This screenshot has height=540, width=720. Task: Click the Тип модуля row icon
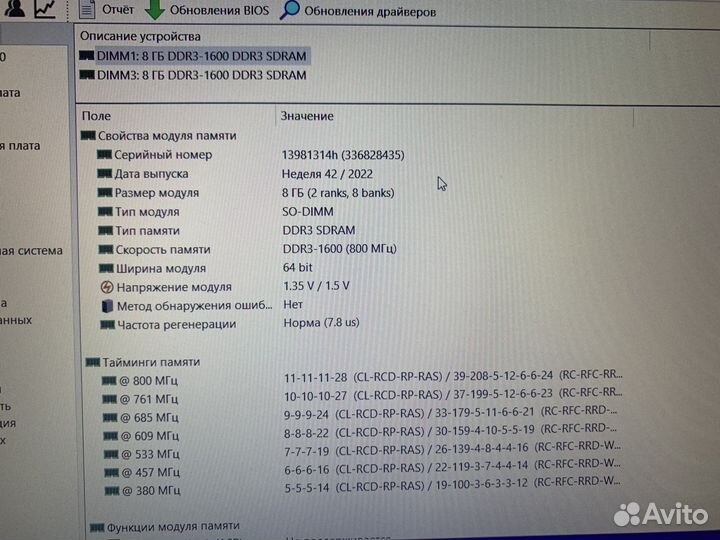coord(106,211)
